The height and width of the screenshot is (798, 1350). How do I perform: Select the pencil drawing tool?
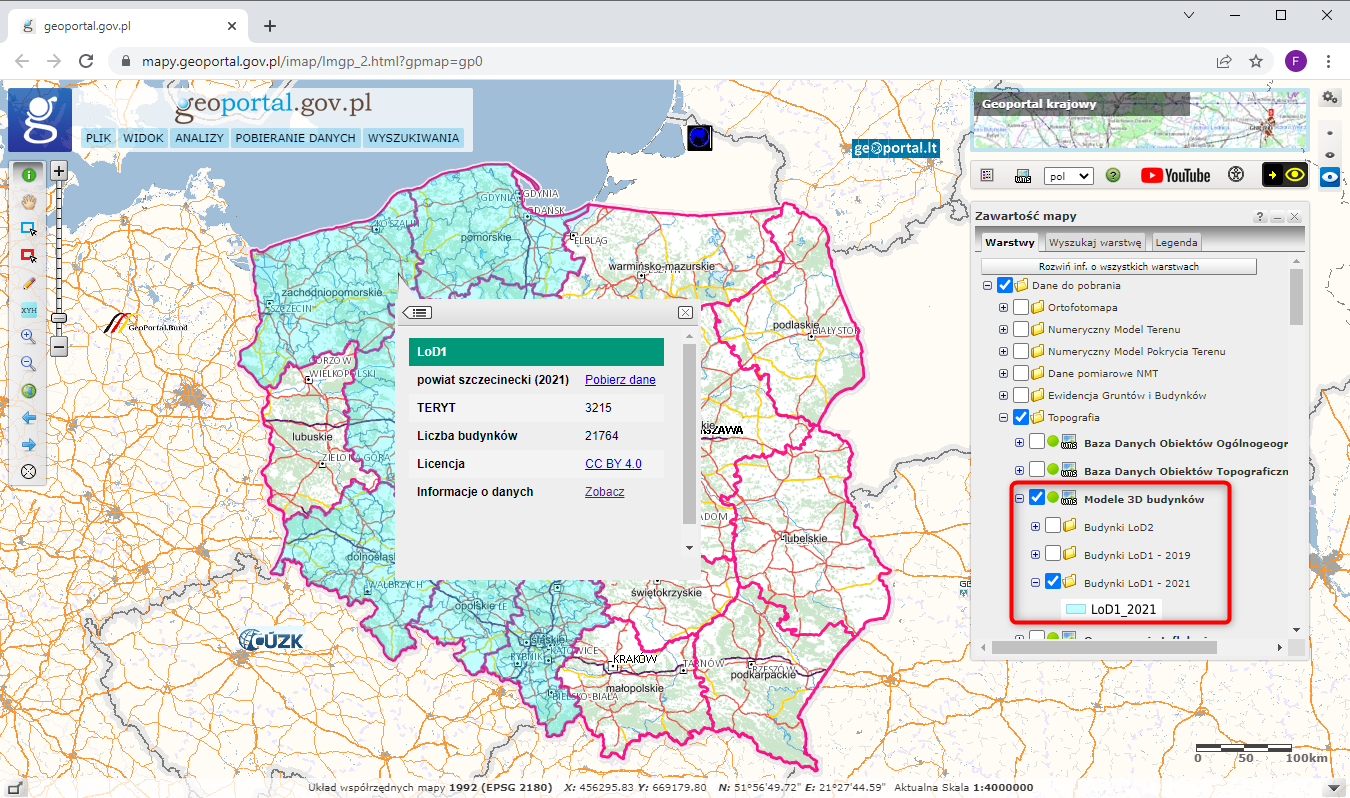29,283
